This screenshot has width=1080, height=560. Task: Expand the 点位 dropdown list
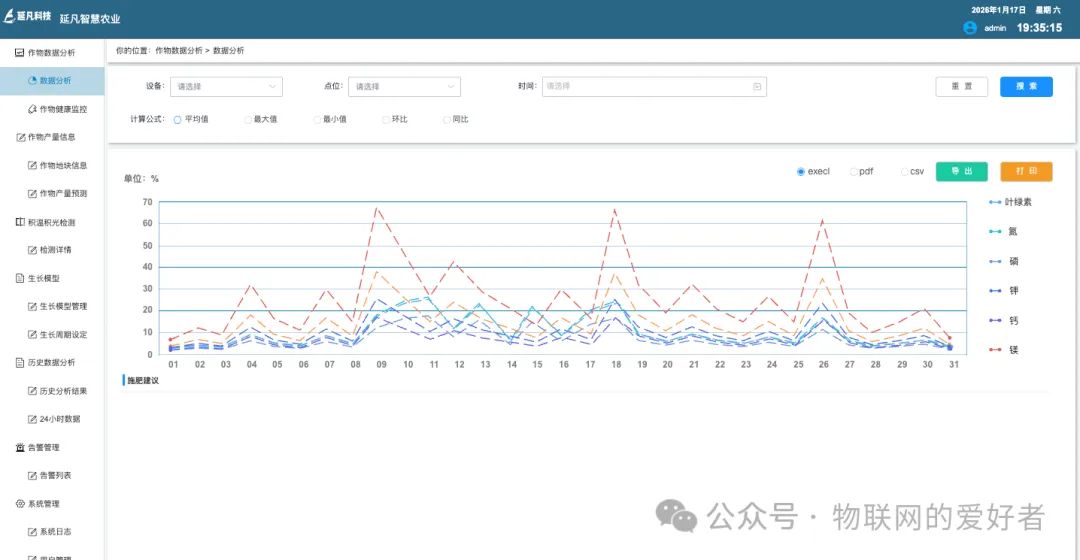click(404, 87)
